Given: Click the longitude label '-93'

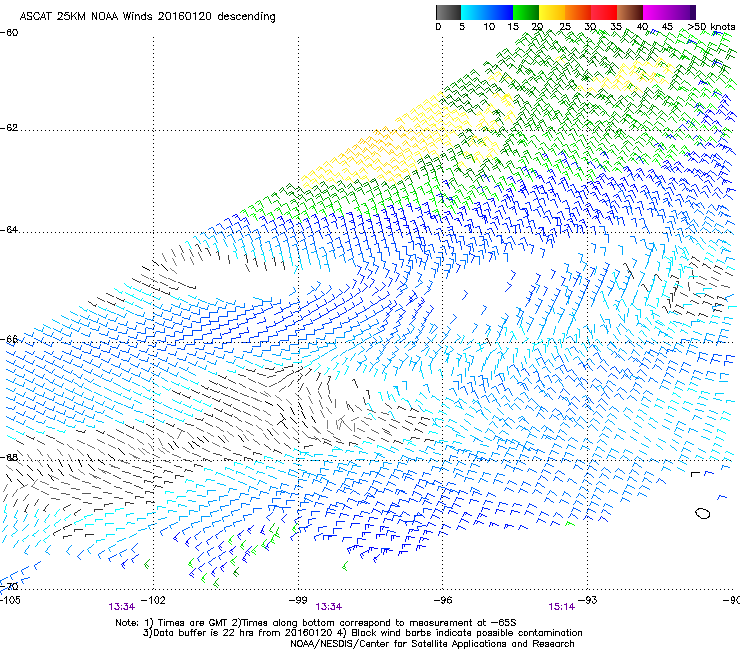Looking at the screenshot, I should point(588,600).
